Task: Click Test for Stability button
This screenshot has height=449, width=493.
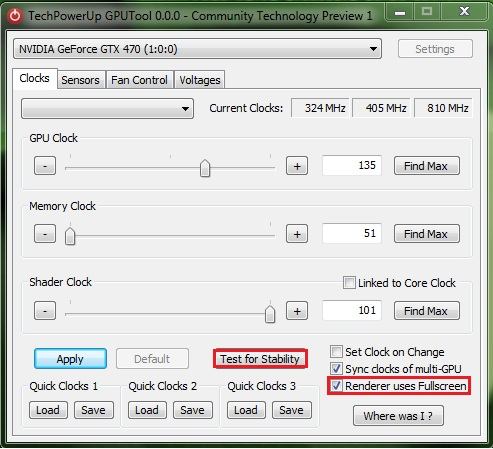Action: coord(260,359)
